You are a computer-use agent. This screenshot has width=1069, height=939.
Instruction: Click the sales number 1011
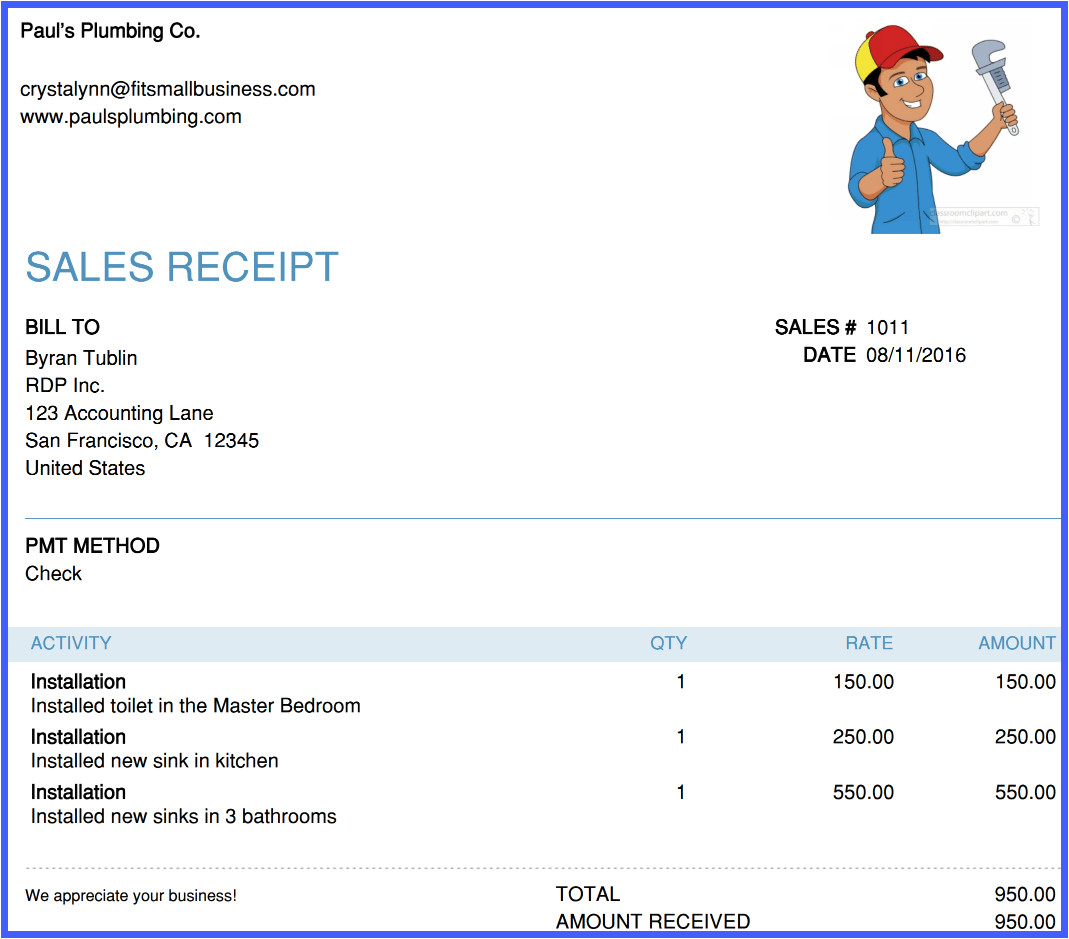click(887, 327)
